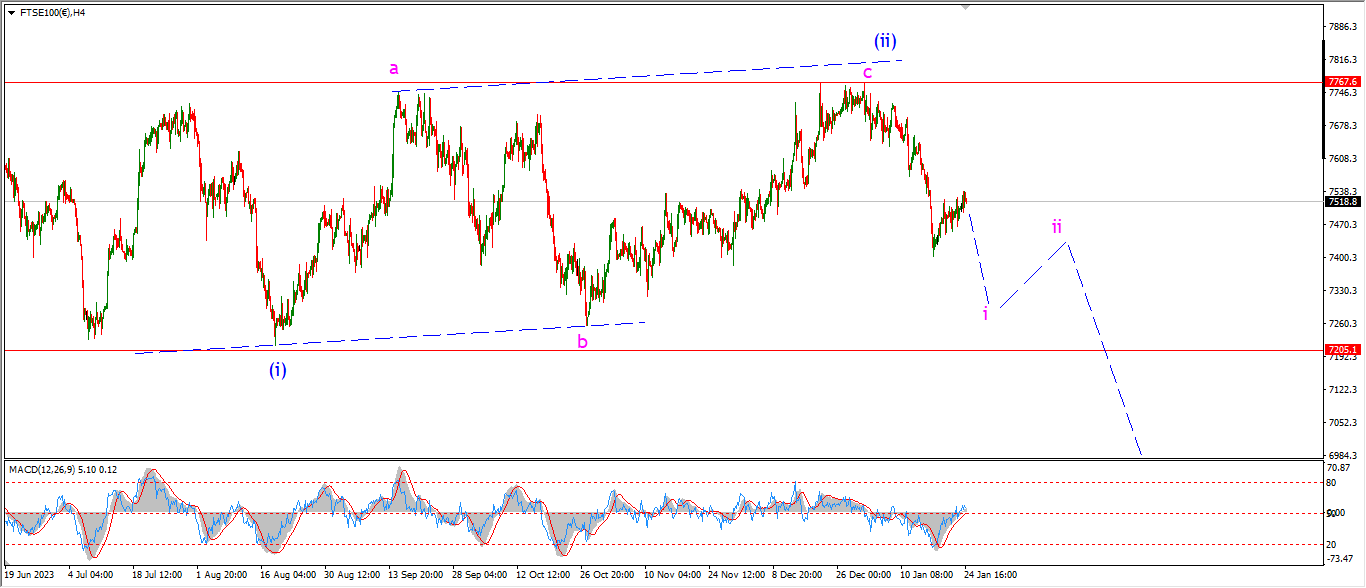Click the magenta 'a' wave label

[394, 69]
